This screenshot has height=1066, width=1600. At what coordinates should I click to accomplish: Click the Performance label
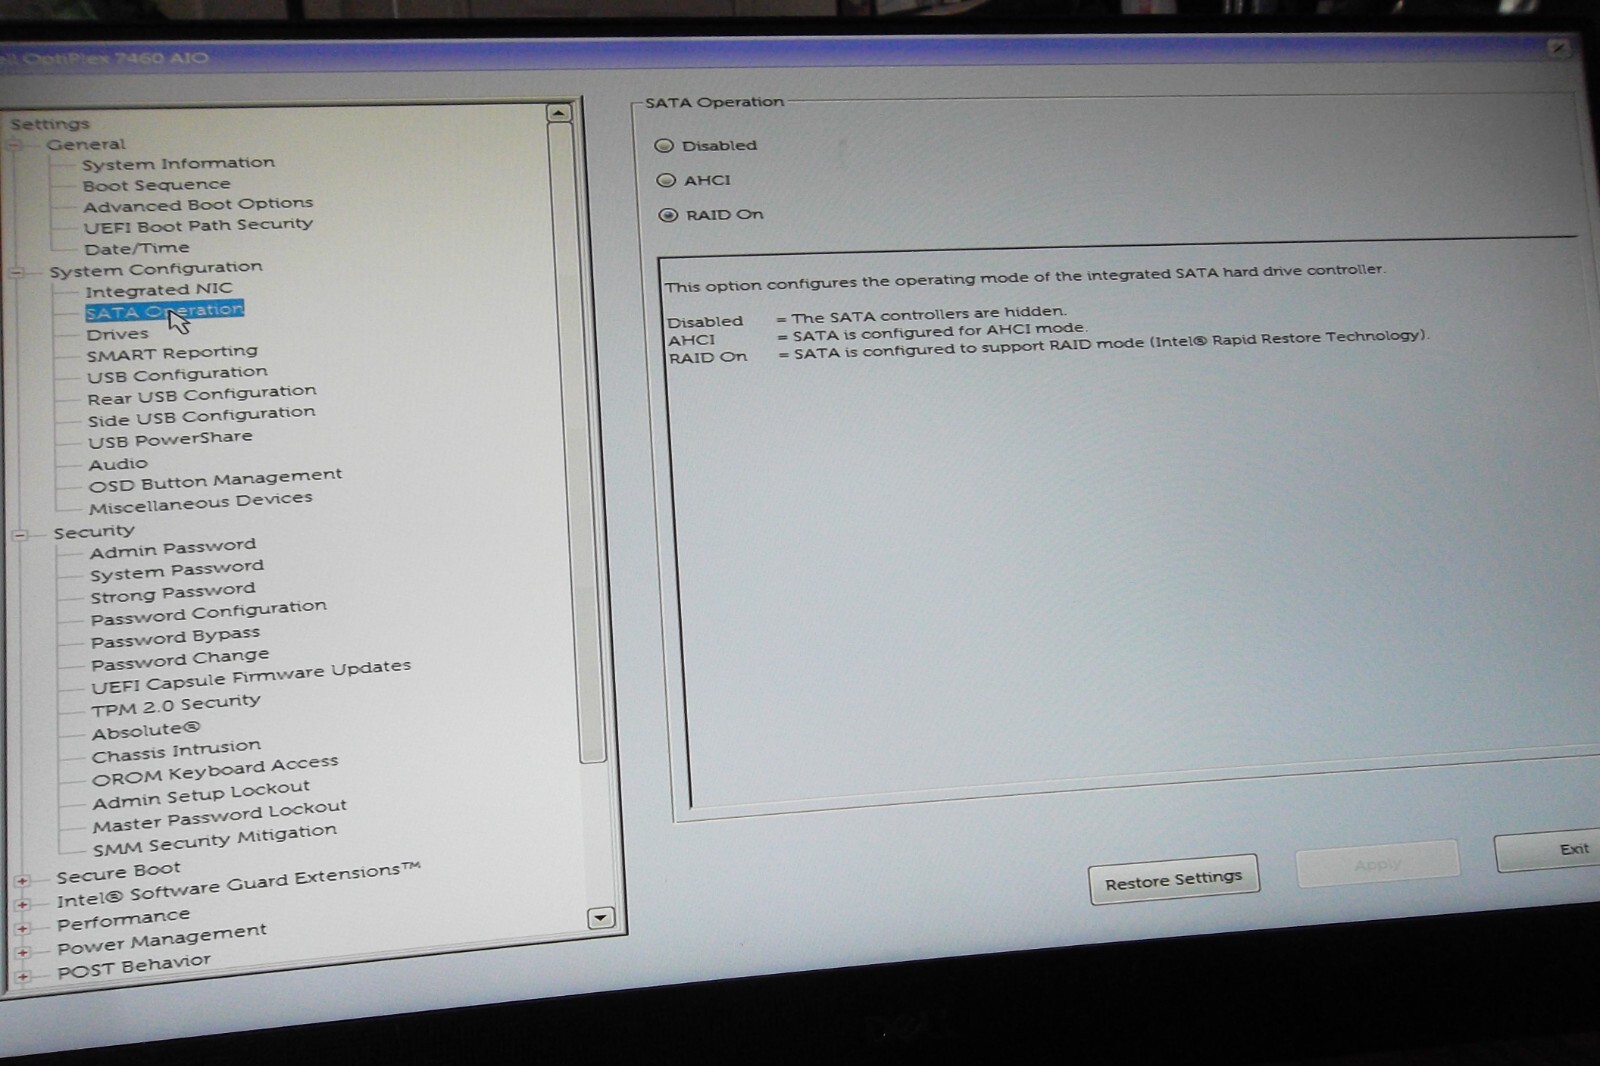point(123,919)
